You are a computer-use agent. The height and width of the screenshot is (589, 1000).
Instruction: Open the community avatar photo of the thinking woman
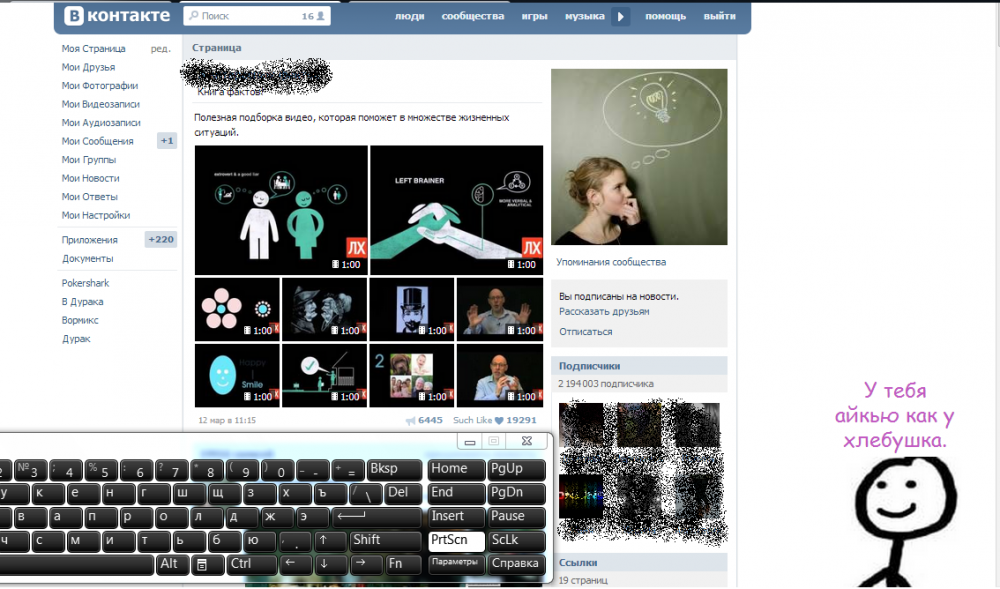pos(639,157)
